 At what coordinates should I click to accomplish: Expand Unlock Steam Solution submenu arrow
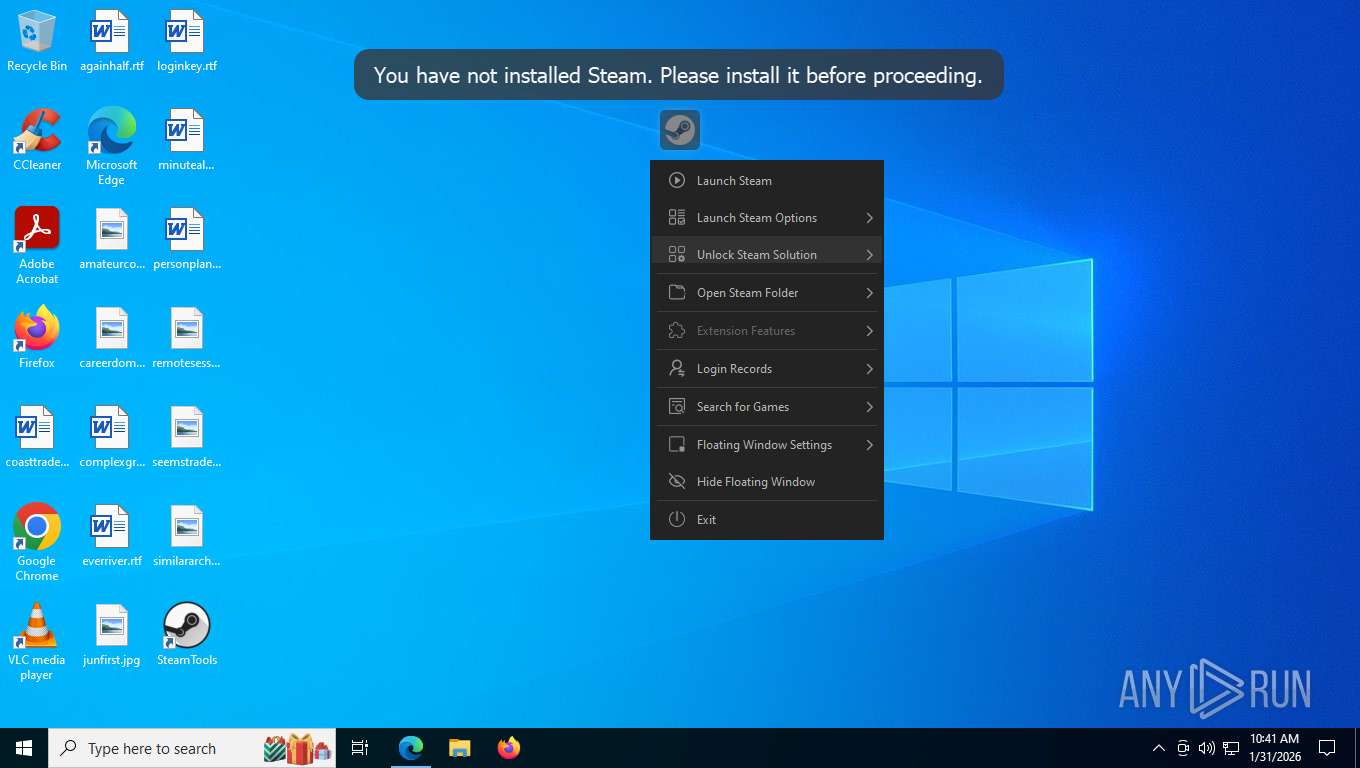870,255
